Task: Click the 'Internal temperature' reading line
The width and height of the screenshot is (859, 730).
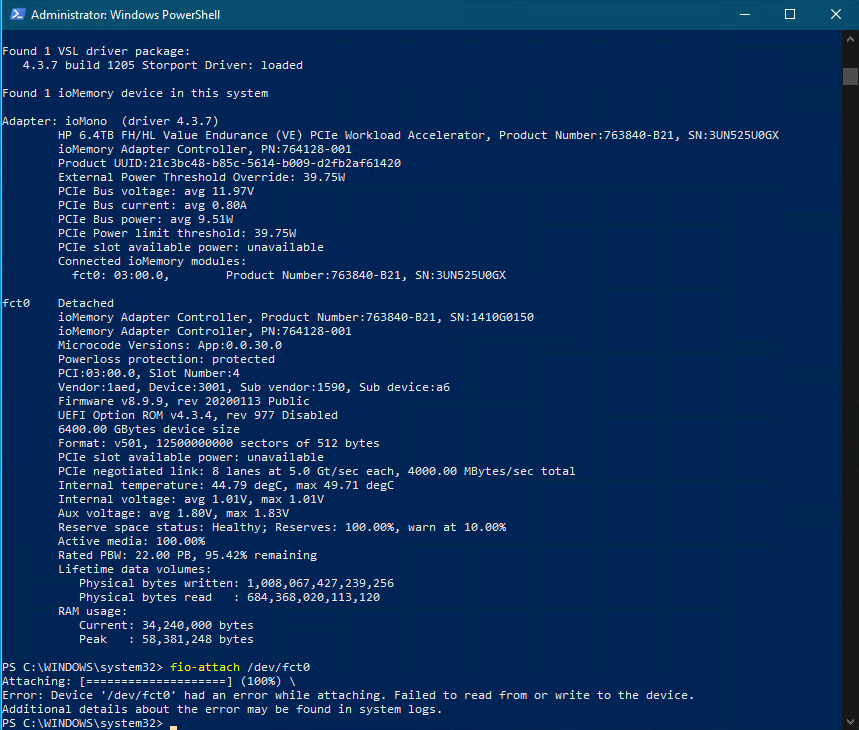Action: tap(226, 485)
